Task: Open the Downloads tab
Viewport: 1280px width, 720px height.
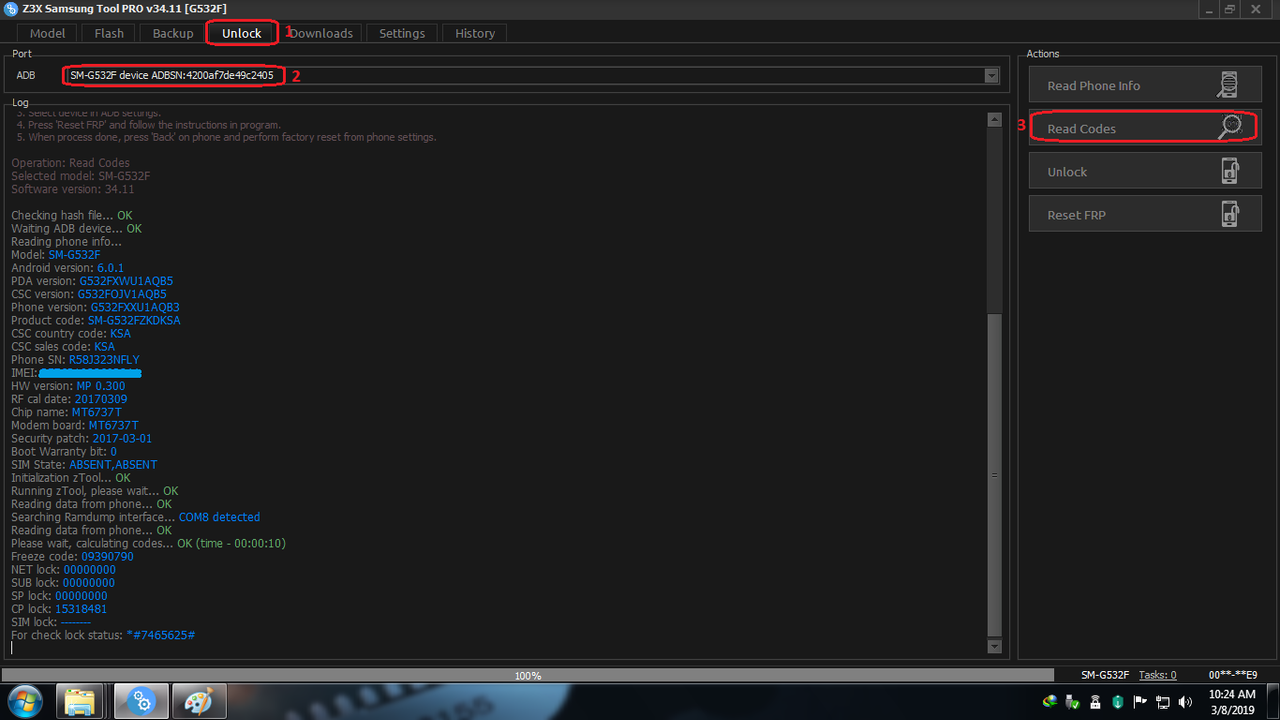Action: 321,33
